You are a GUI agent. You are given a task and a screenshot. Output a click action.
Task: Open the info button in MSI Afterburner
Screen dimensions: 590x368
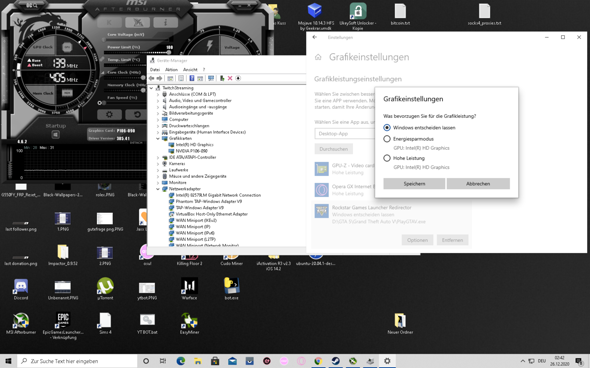click(x=166, y=23)
